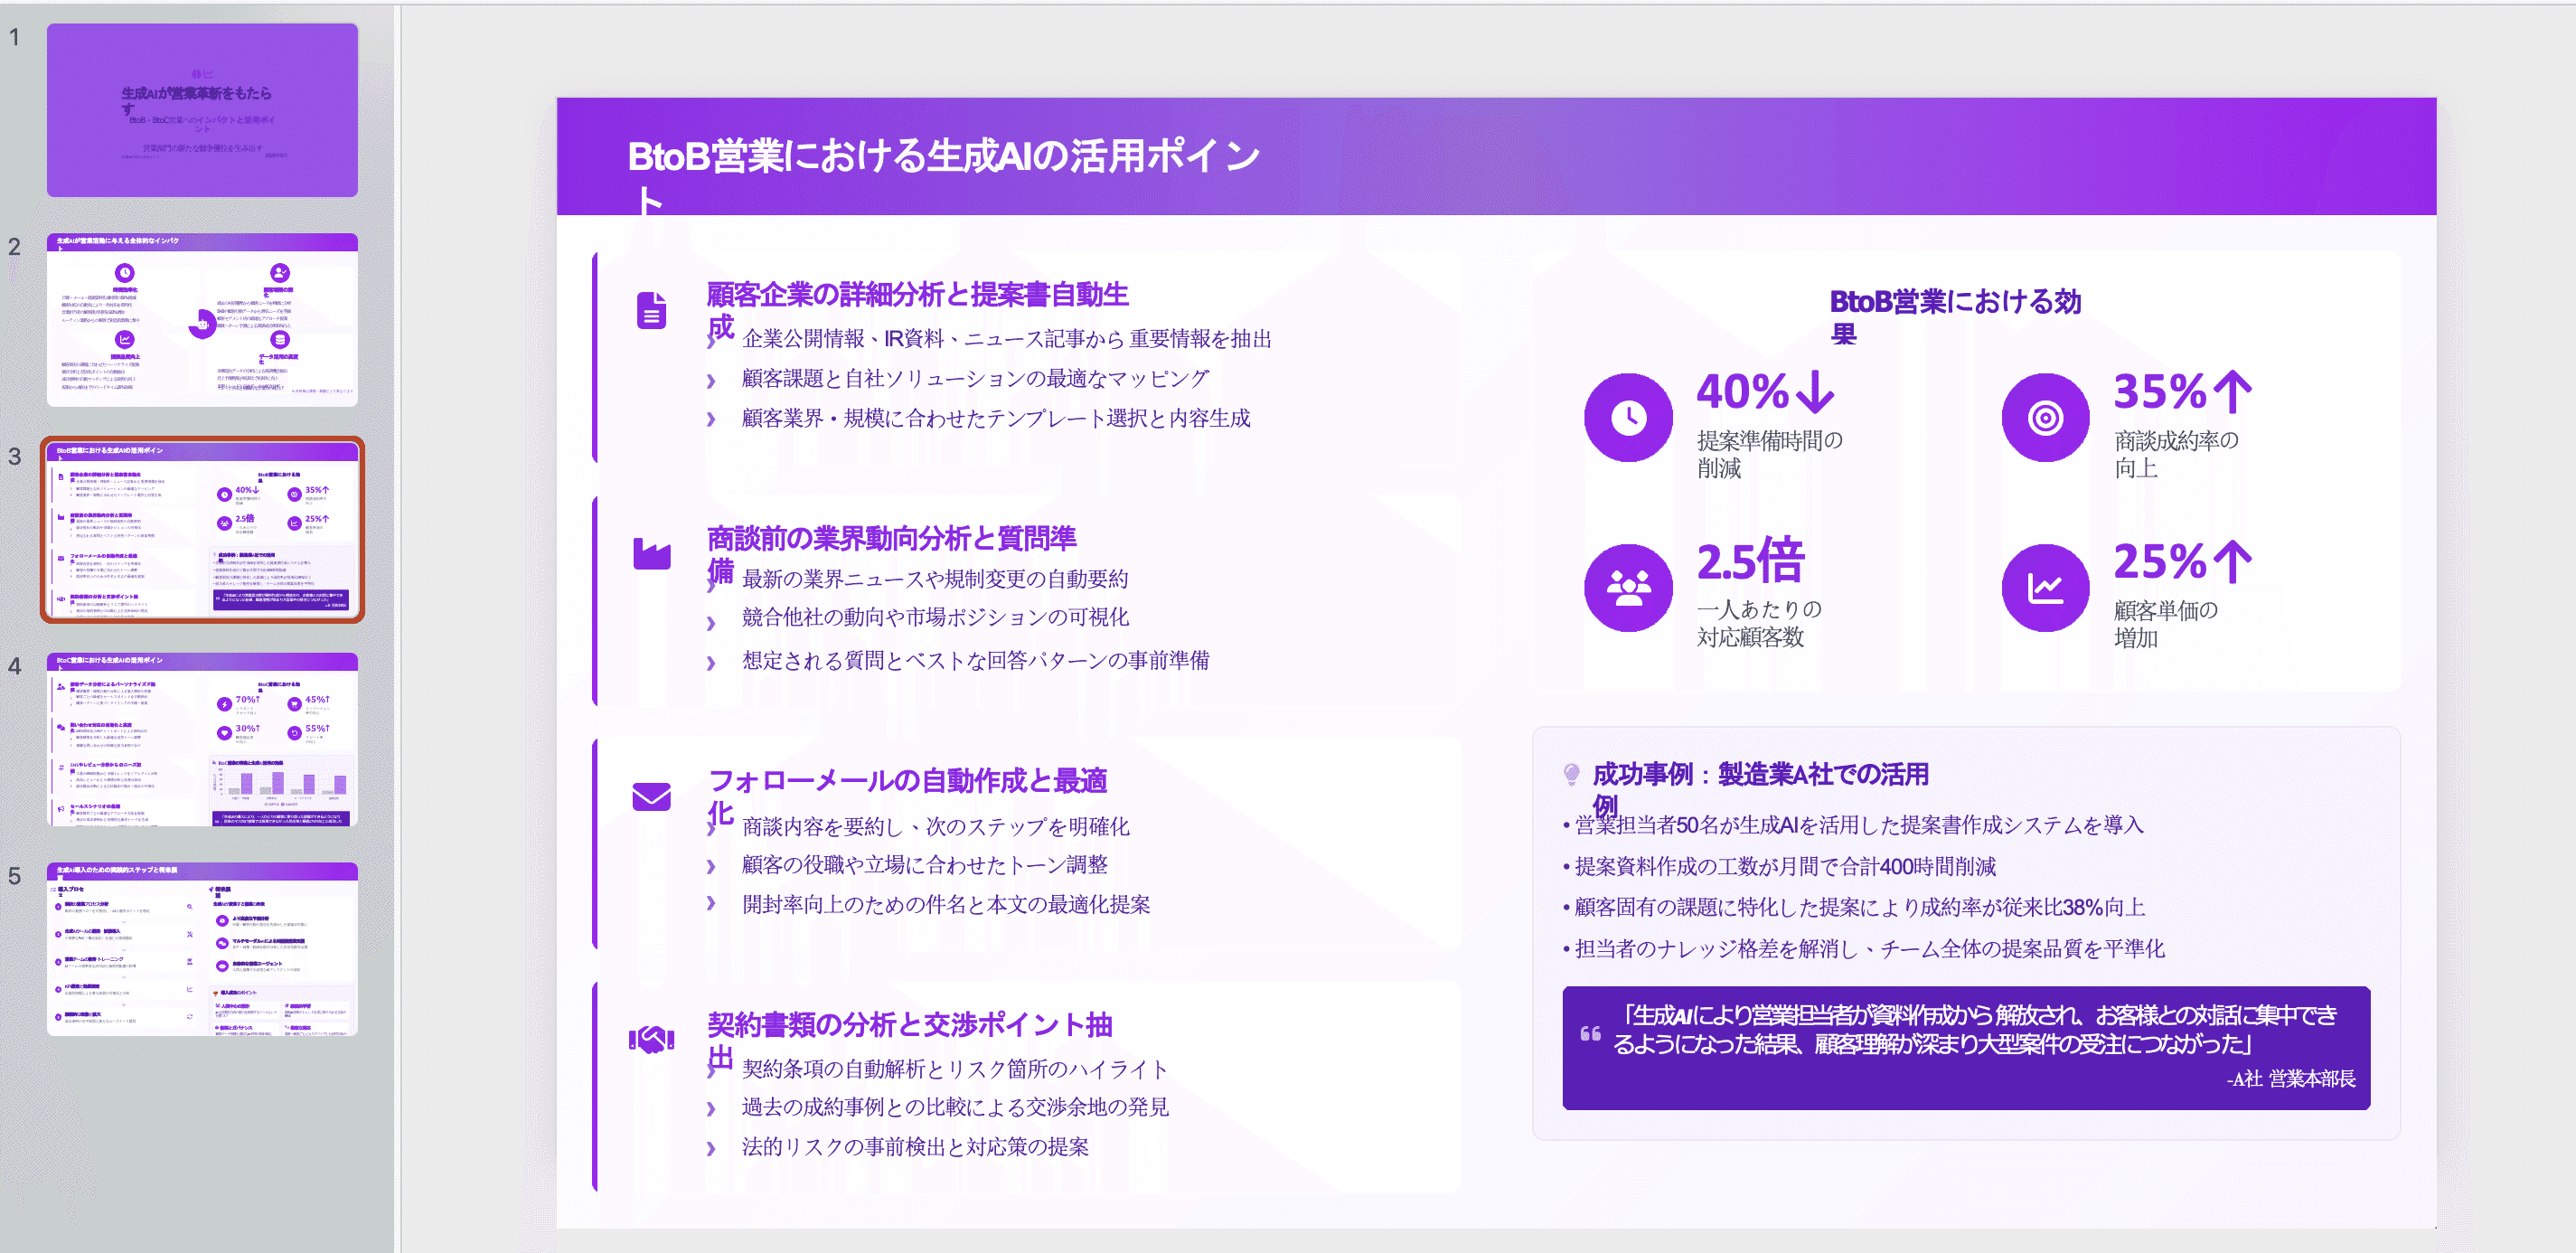
Task: Click the lightbulb icon beside 成功事例 heading
Action: [x=1571, y=774]
